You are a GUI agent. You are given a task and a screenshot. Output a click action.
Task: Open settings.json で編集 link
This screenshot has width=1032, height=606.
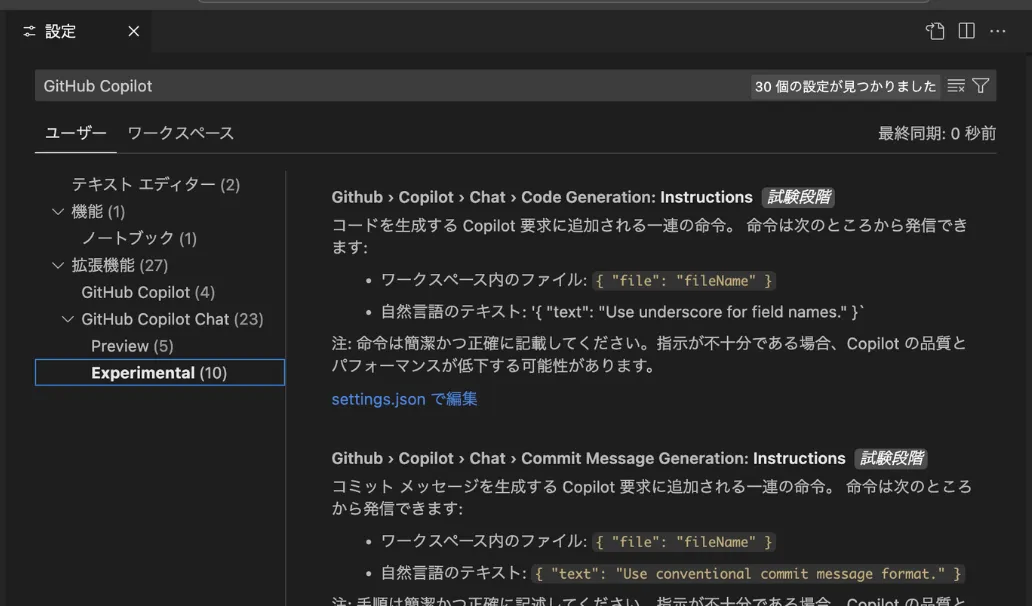[x=404, y=399]
